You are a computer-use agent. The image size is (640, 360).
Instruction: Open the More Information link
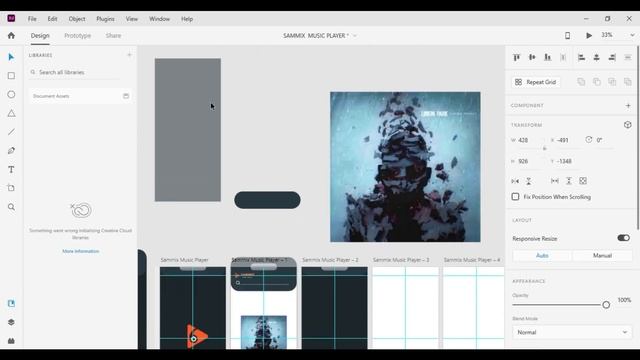click(x=80, y=251)
